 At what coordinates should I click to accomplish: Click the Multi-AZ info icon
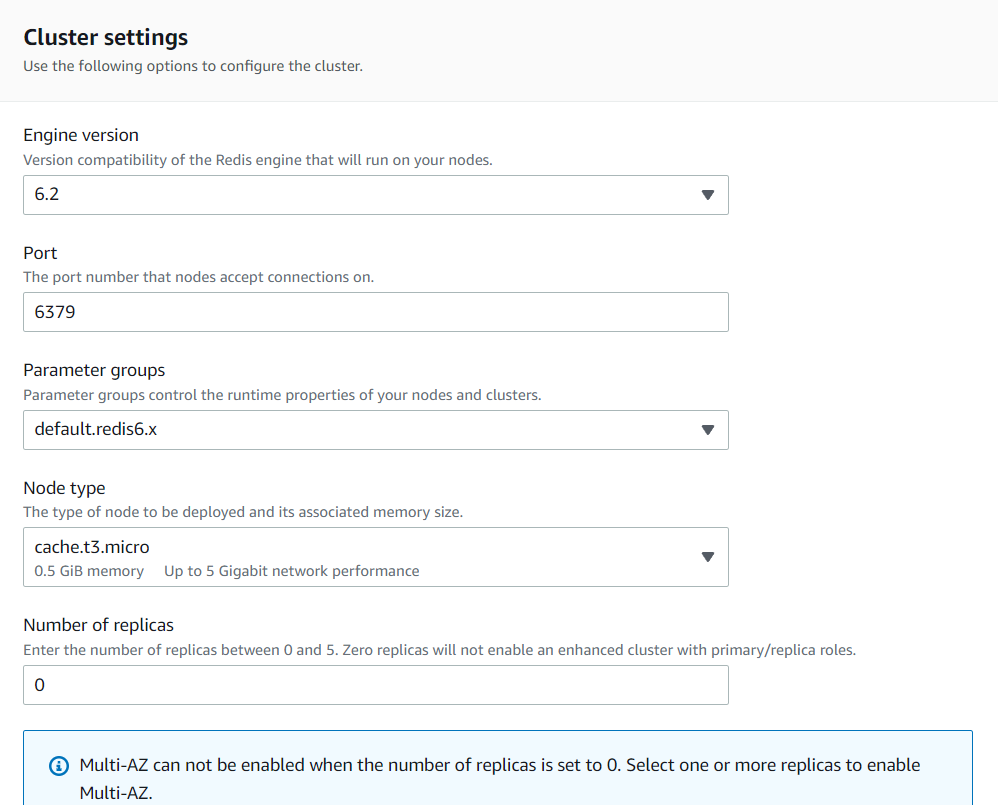pyautogui.click(x=58, y=765)
